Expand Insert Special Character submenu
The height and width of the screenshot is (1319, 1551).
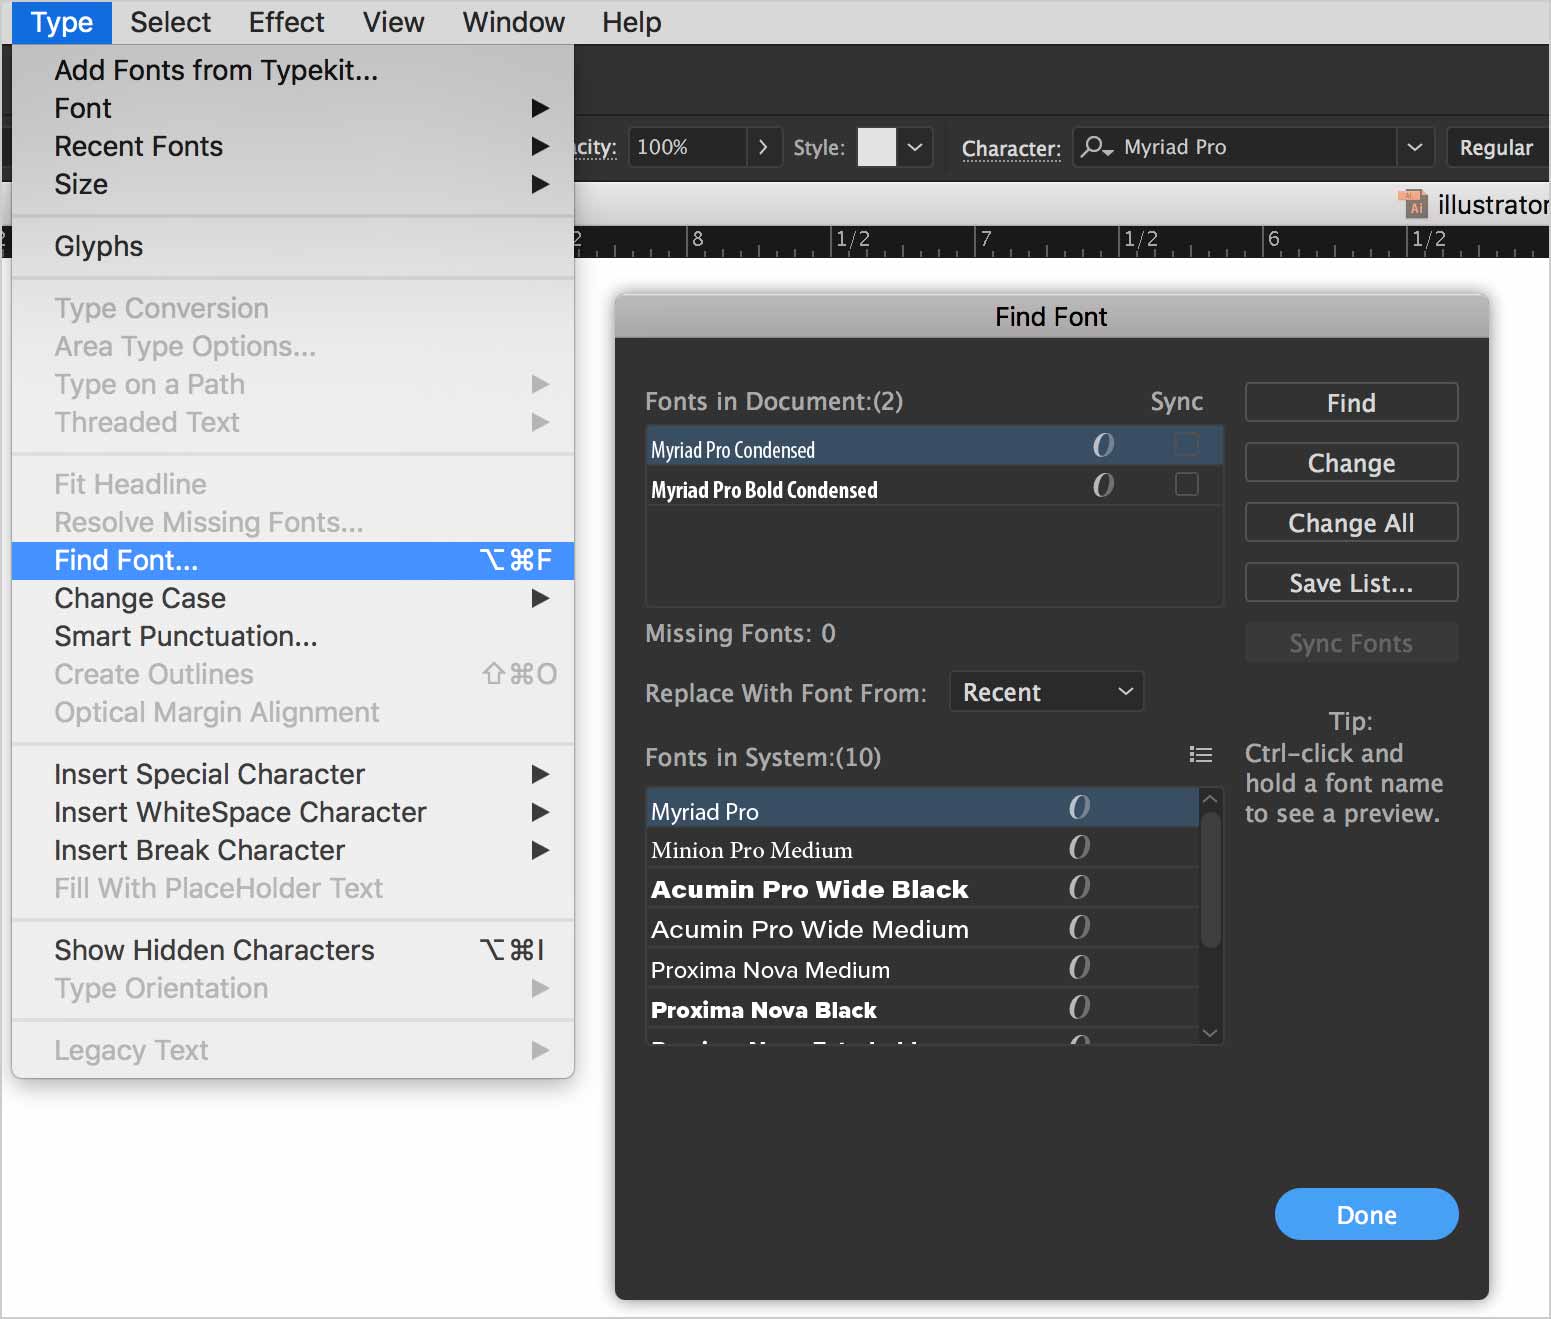click(x=293, y=774)
